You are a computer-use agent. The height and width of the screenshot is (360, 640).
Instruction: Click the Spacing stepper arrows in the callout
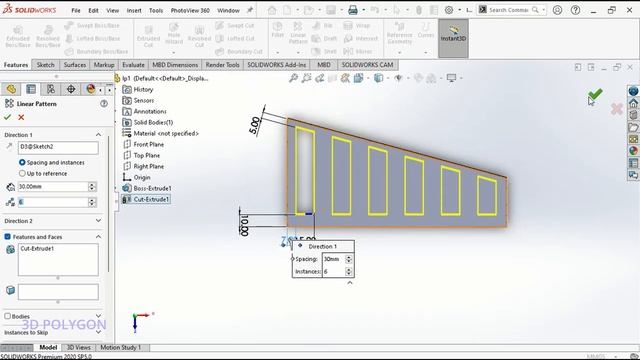348,259
